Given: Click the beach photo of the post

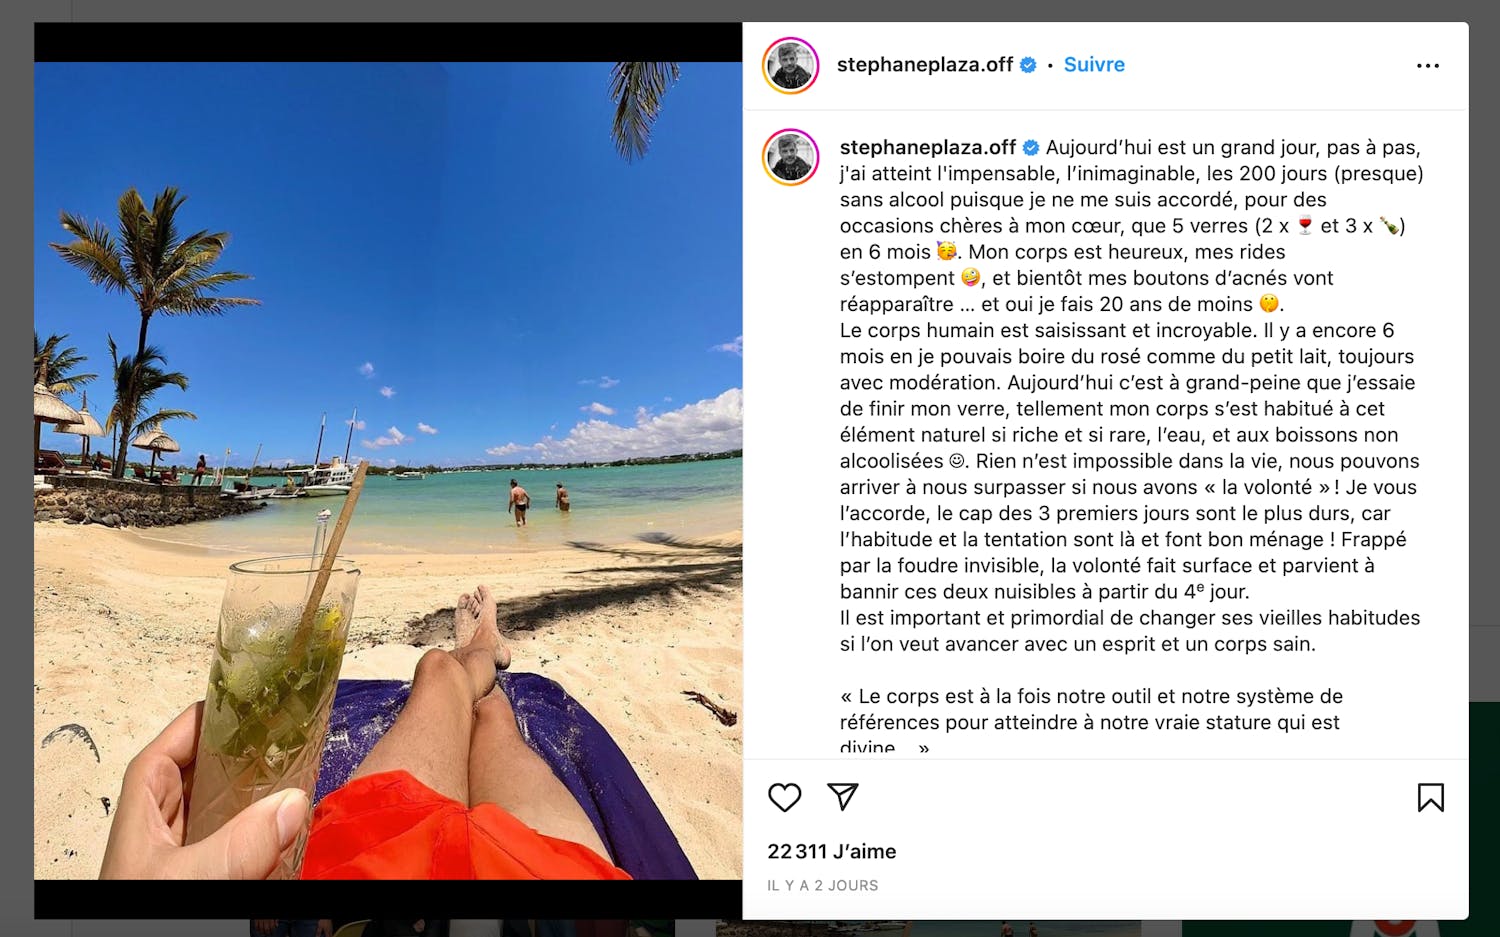Looking at the screenshot, I should click(x=388, y=471).
